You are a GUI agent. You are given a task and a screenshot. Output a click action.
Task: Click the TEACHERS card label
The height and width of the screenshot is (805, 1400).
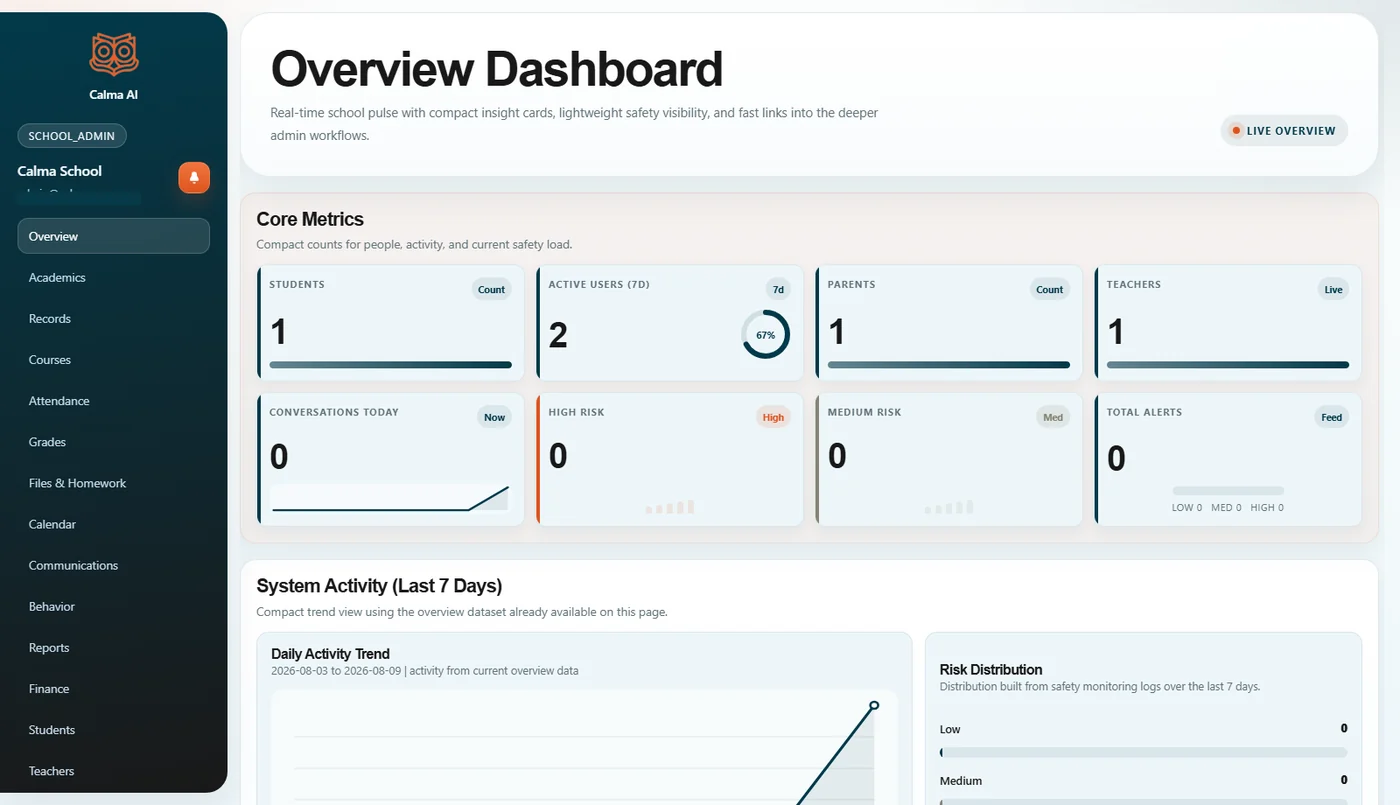pos(1134,284)
